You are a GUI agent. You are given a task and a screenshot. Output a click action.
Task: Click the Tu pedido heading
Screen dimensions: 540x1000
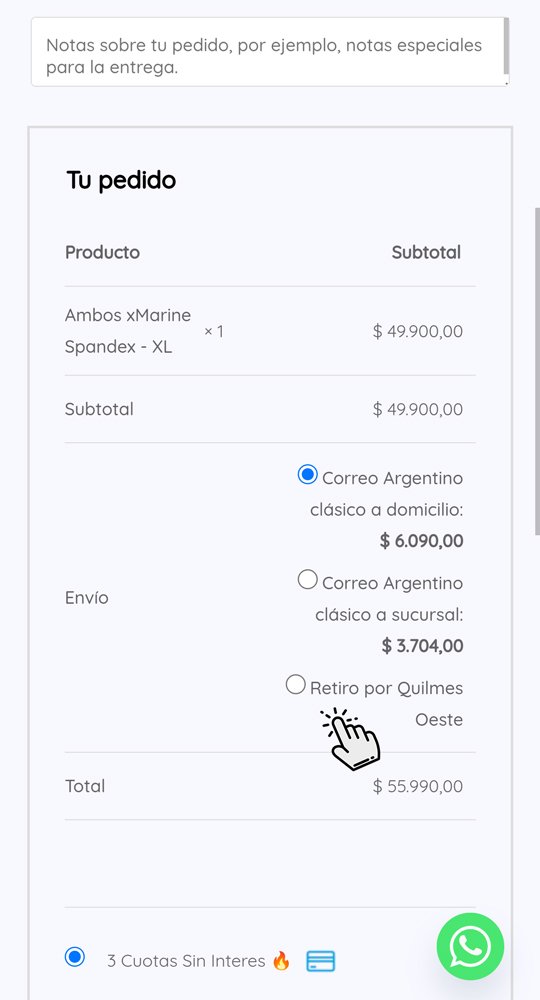[121, 180]
